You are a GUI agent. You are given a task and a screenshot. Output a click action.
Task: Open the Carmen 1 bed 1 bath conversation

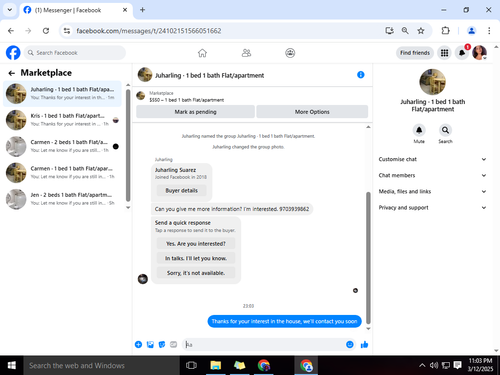click(62, 173)
